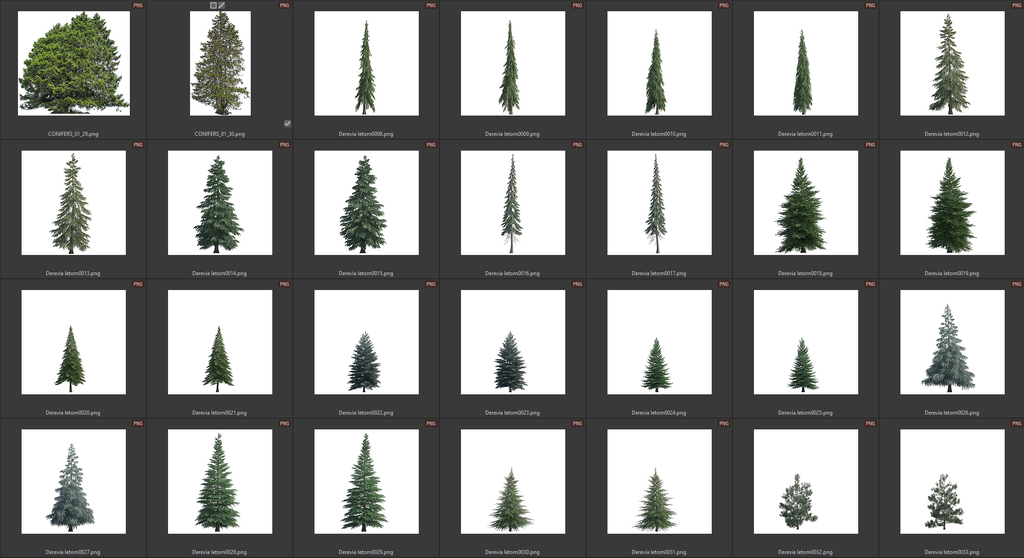Select the Derevia letom0008.png tree thumbnail
This screenshot has height=558, width=1024.
366,63
